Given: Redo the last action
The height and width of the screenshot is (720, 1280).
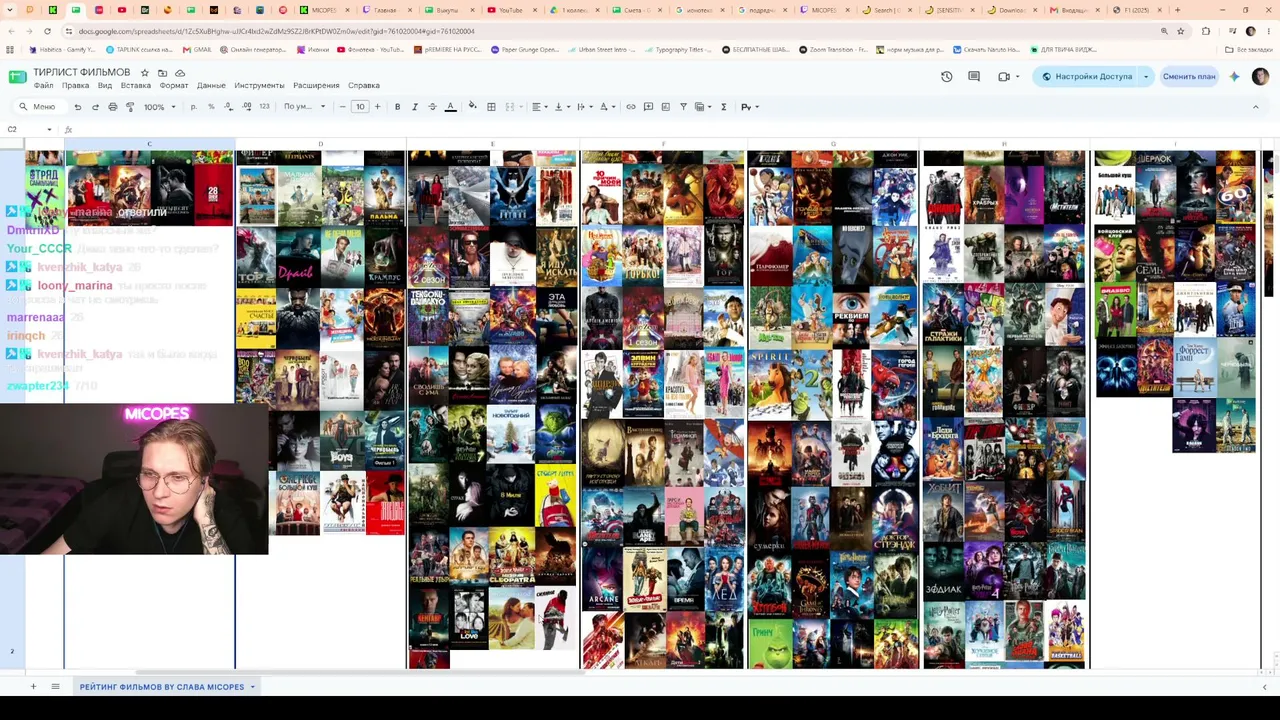Looking at the screenshot, I should (95, 107).
